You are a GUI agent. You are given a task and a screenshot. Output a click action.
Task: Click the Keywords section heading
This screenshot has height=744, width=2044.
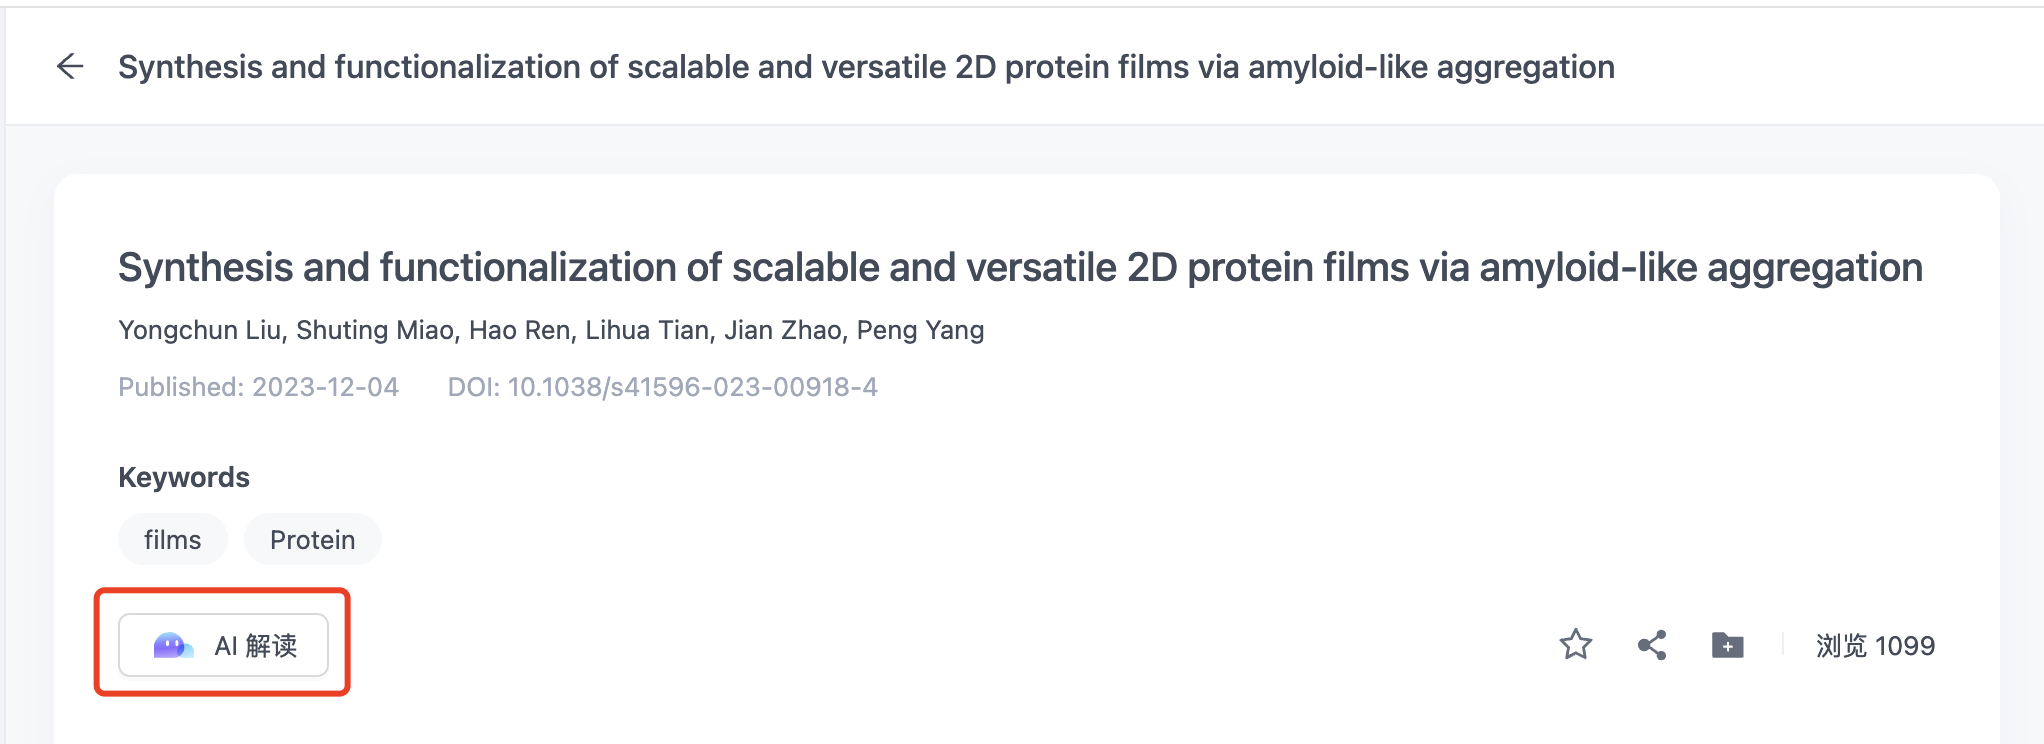pyautogui.click(x=184, y=477)
